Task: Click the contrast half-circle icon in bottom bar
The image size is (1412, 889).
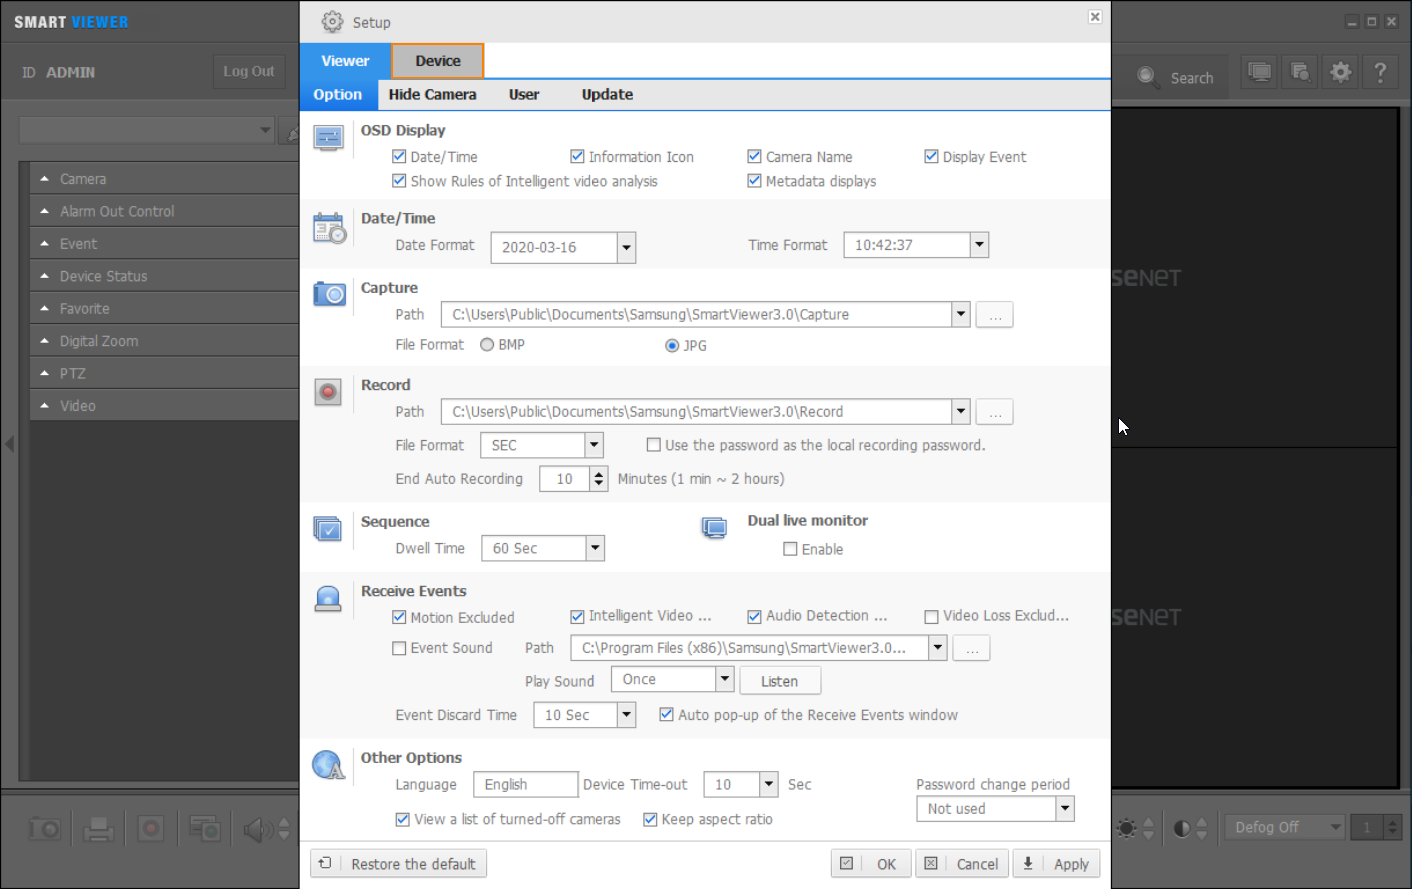Action: click(1182, 828)
